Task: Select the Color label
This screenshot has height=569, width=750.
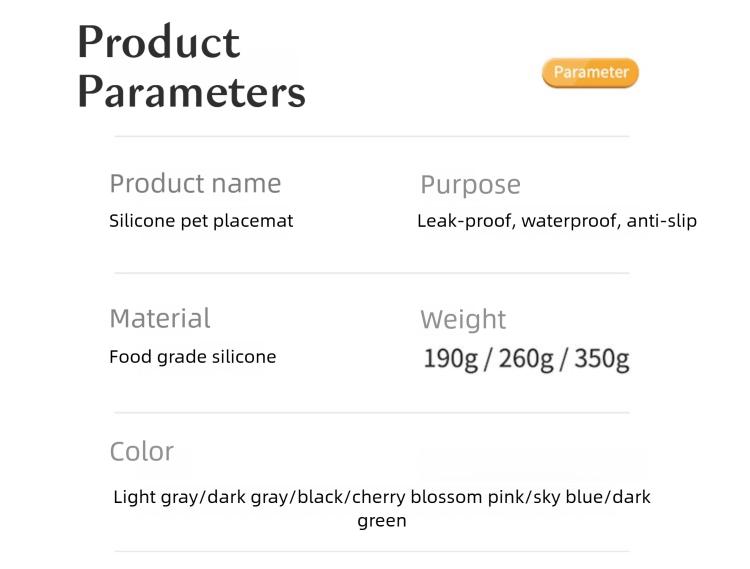Action: pyautogui.click(x=141, y=452)
